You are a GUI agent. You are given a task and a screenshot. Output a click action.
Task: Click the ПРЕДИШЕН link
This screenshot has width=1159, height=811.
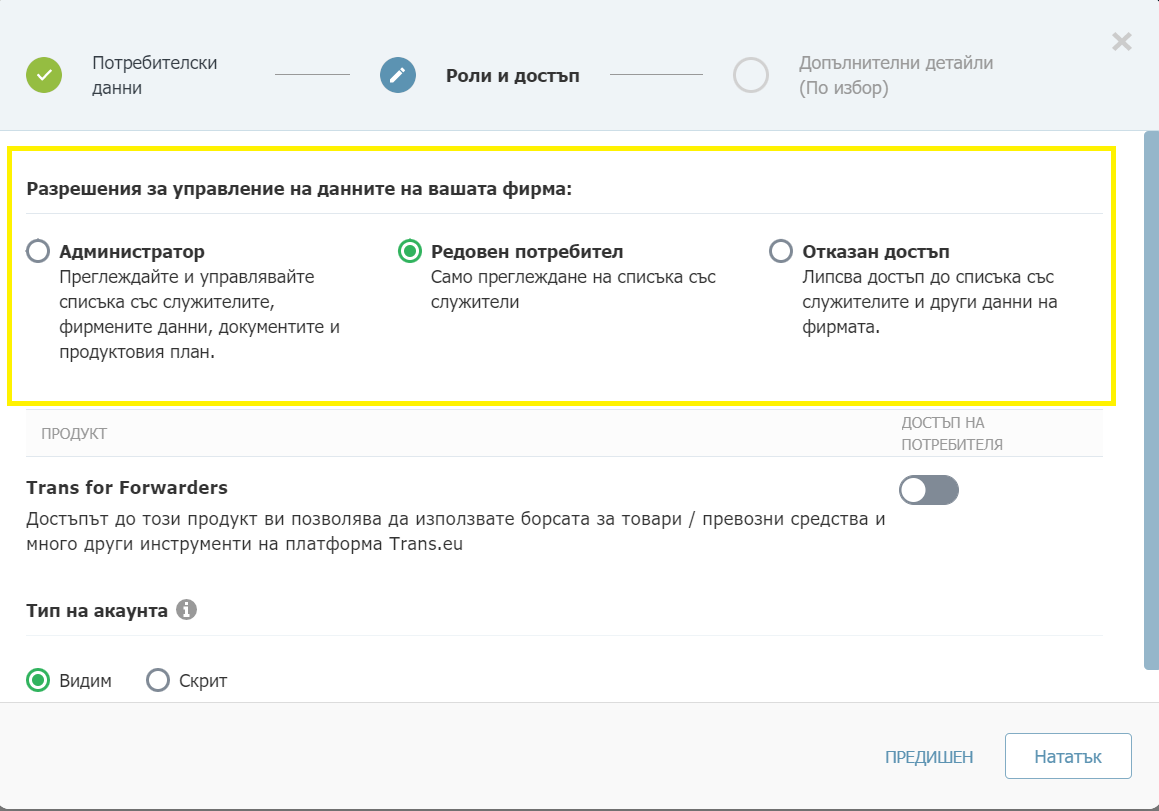(x=929, y=757)
